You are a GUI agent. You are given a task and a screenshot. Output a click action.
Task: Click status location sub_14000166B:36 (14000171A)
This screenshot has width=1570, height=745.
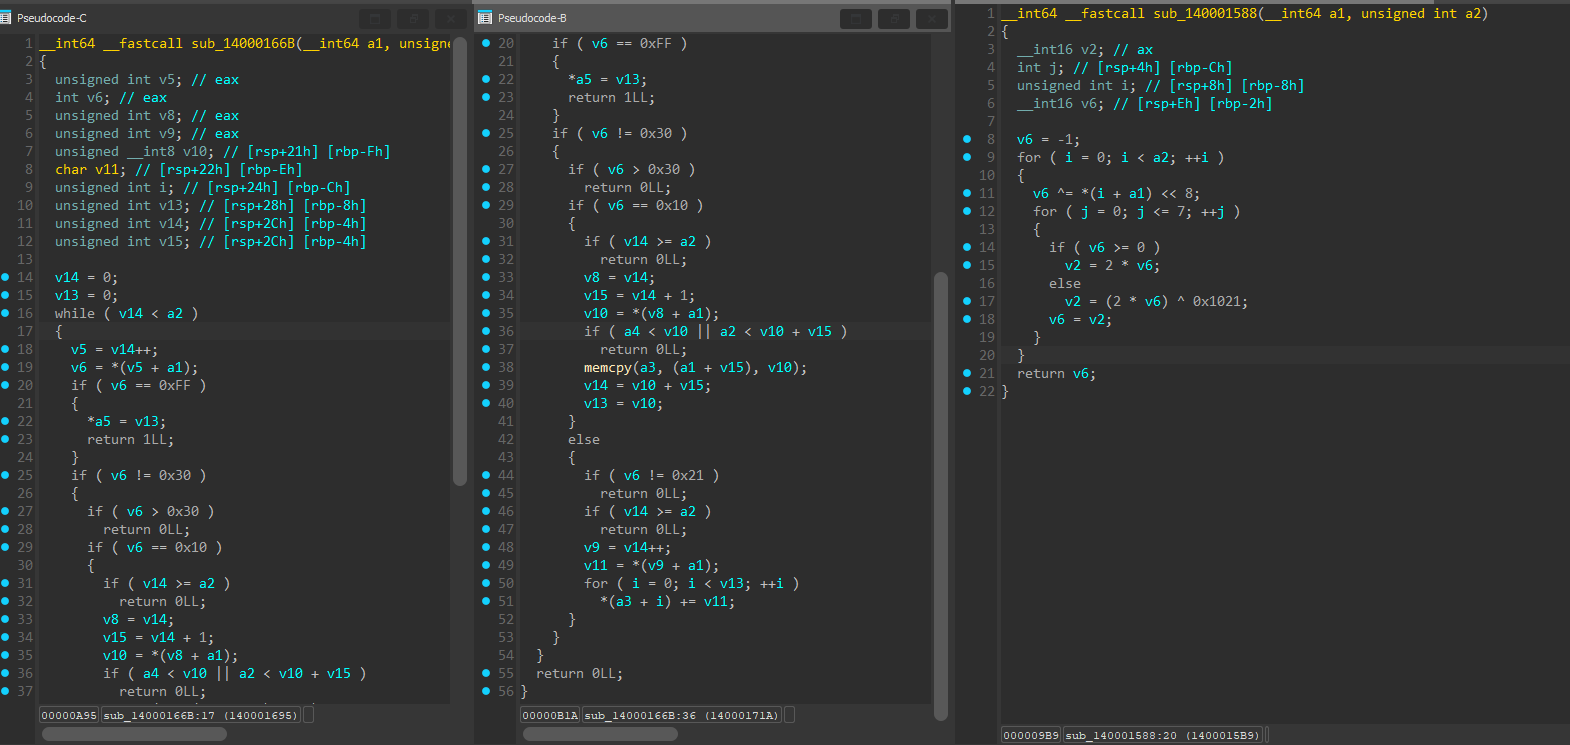tap(681, 715)
